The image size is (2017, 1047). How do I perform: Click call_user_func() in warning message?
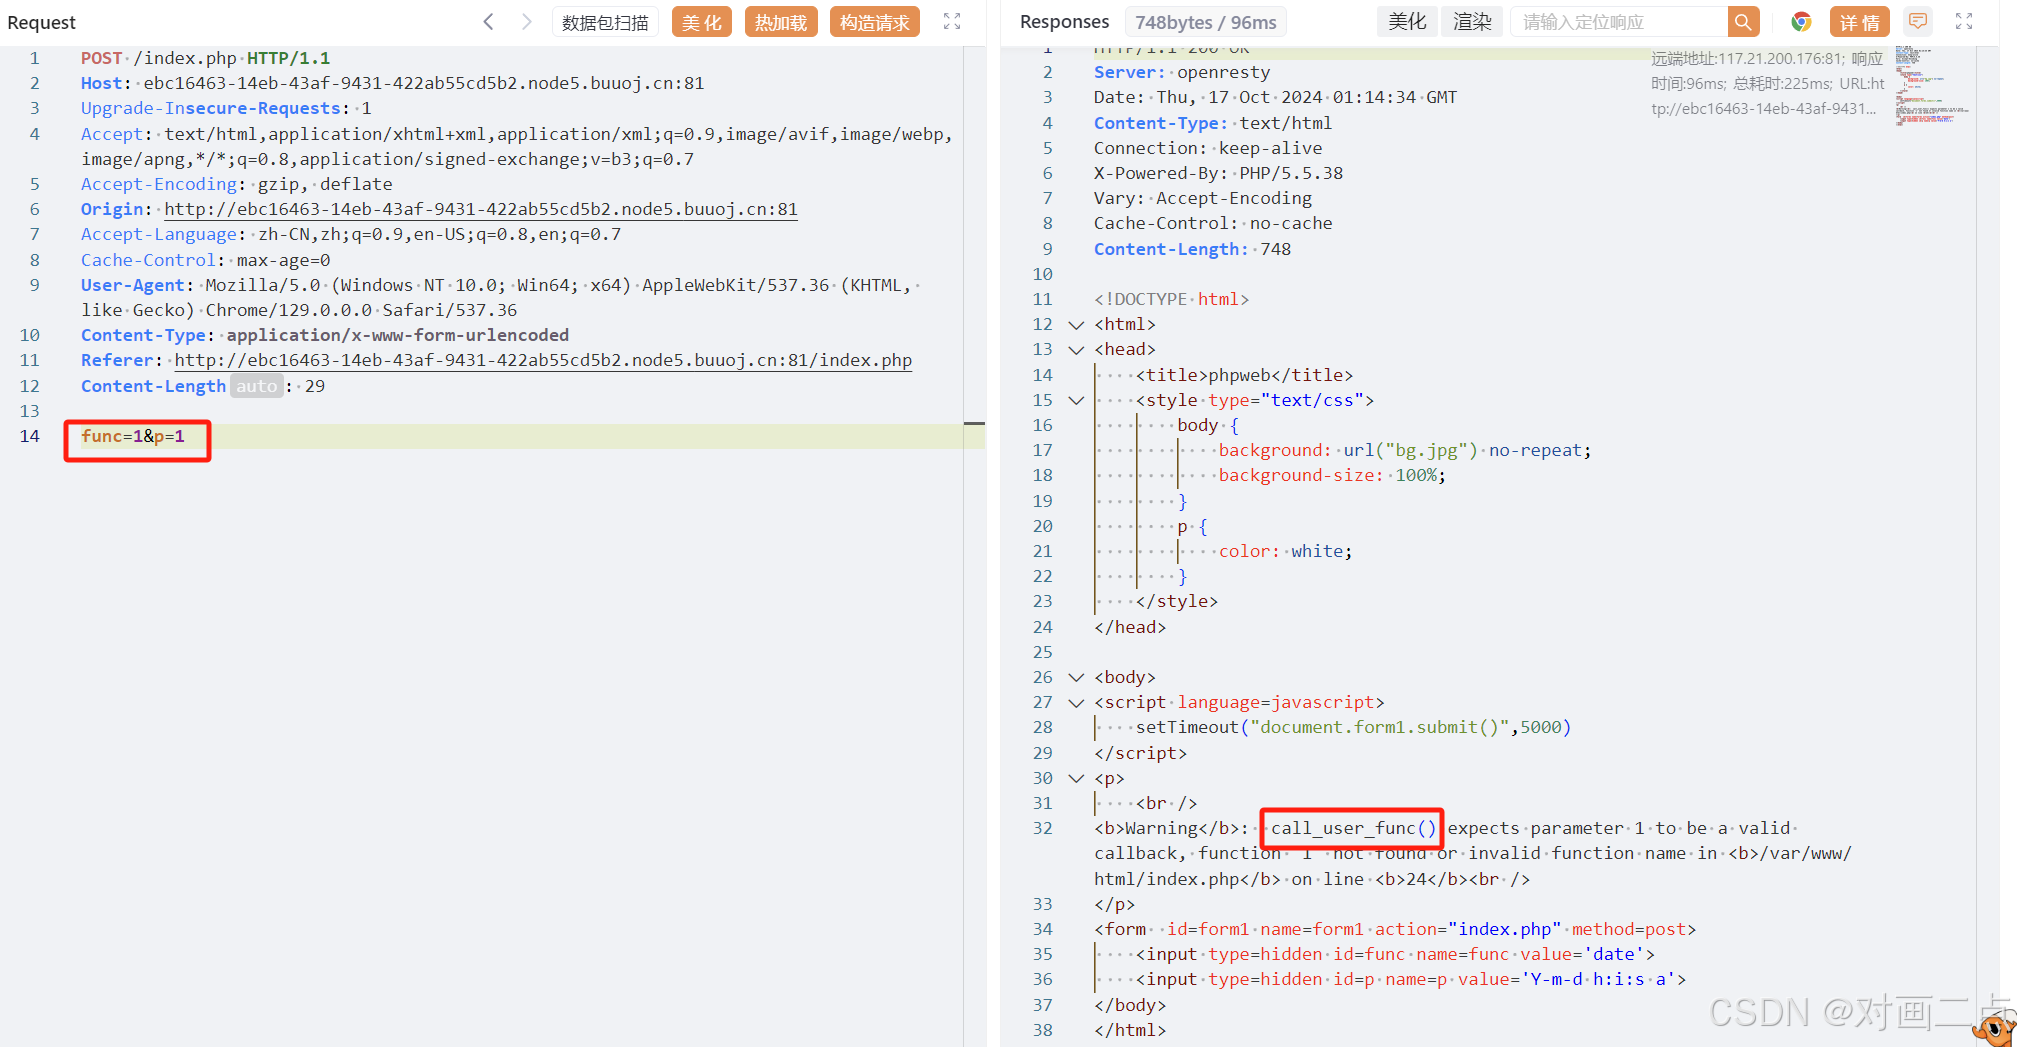1353,828
